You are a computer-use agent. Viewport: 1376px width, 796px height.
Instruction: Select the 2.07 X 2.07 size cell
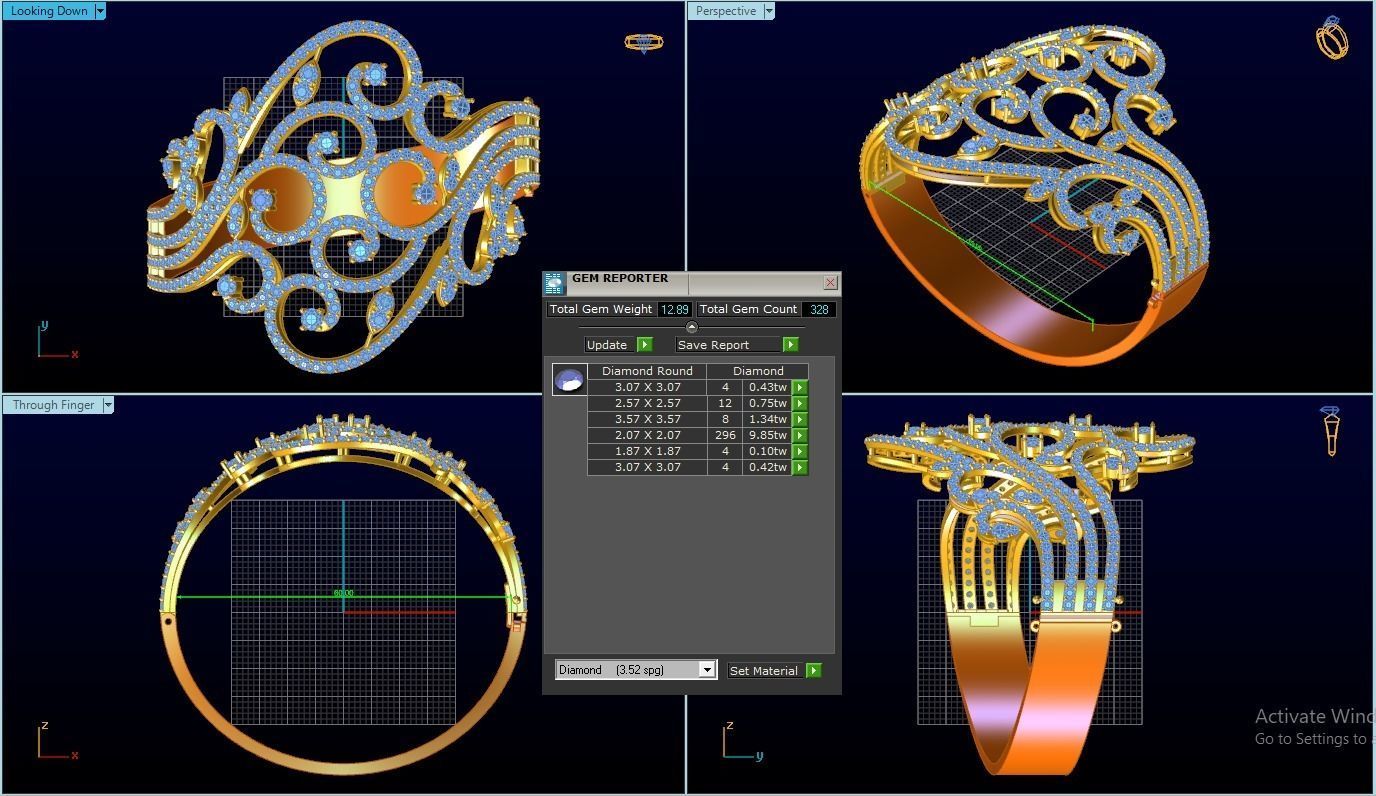[647, 435]
